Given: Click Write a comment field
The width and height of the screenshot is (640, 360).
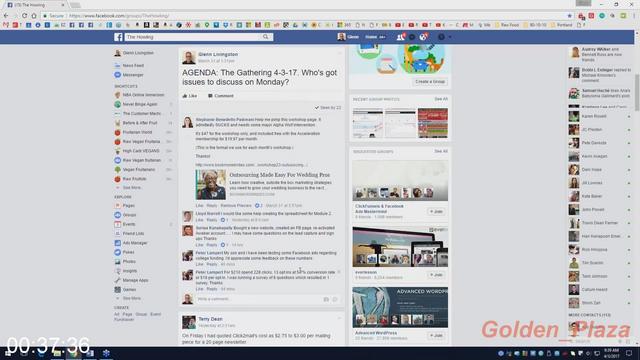Looking at the screenshot, I should [258, 299].
